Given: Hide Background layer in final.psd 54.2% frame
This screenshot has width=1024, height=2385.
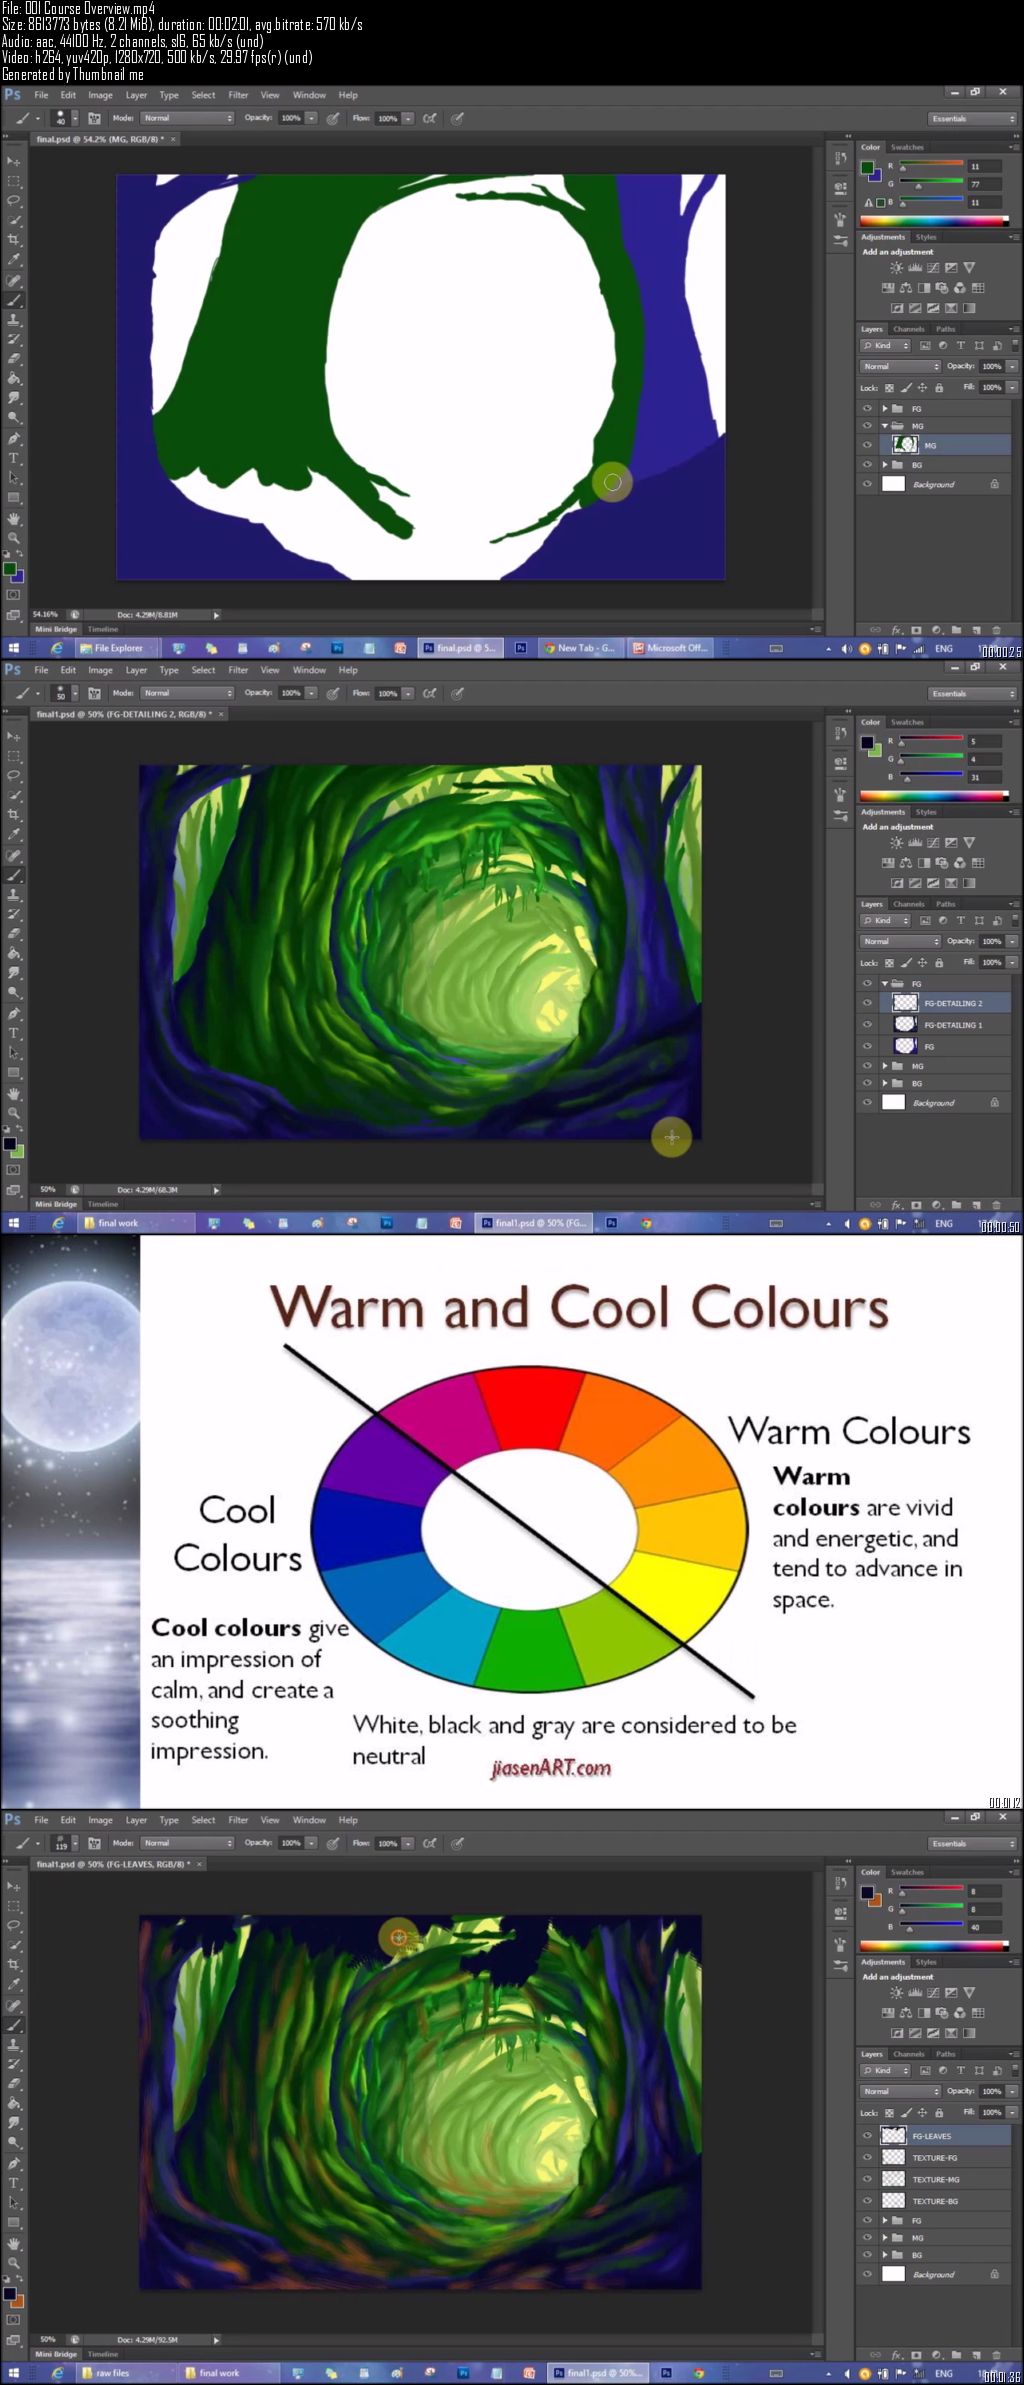Looking at the screenshot, I should tap(867, 484).
